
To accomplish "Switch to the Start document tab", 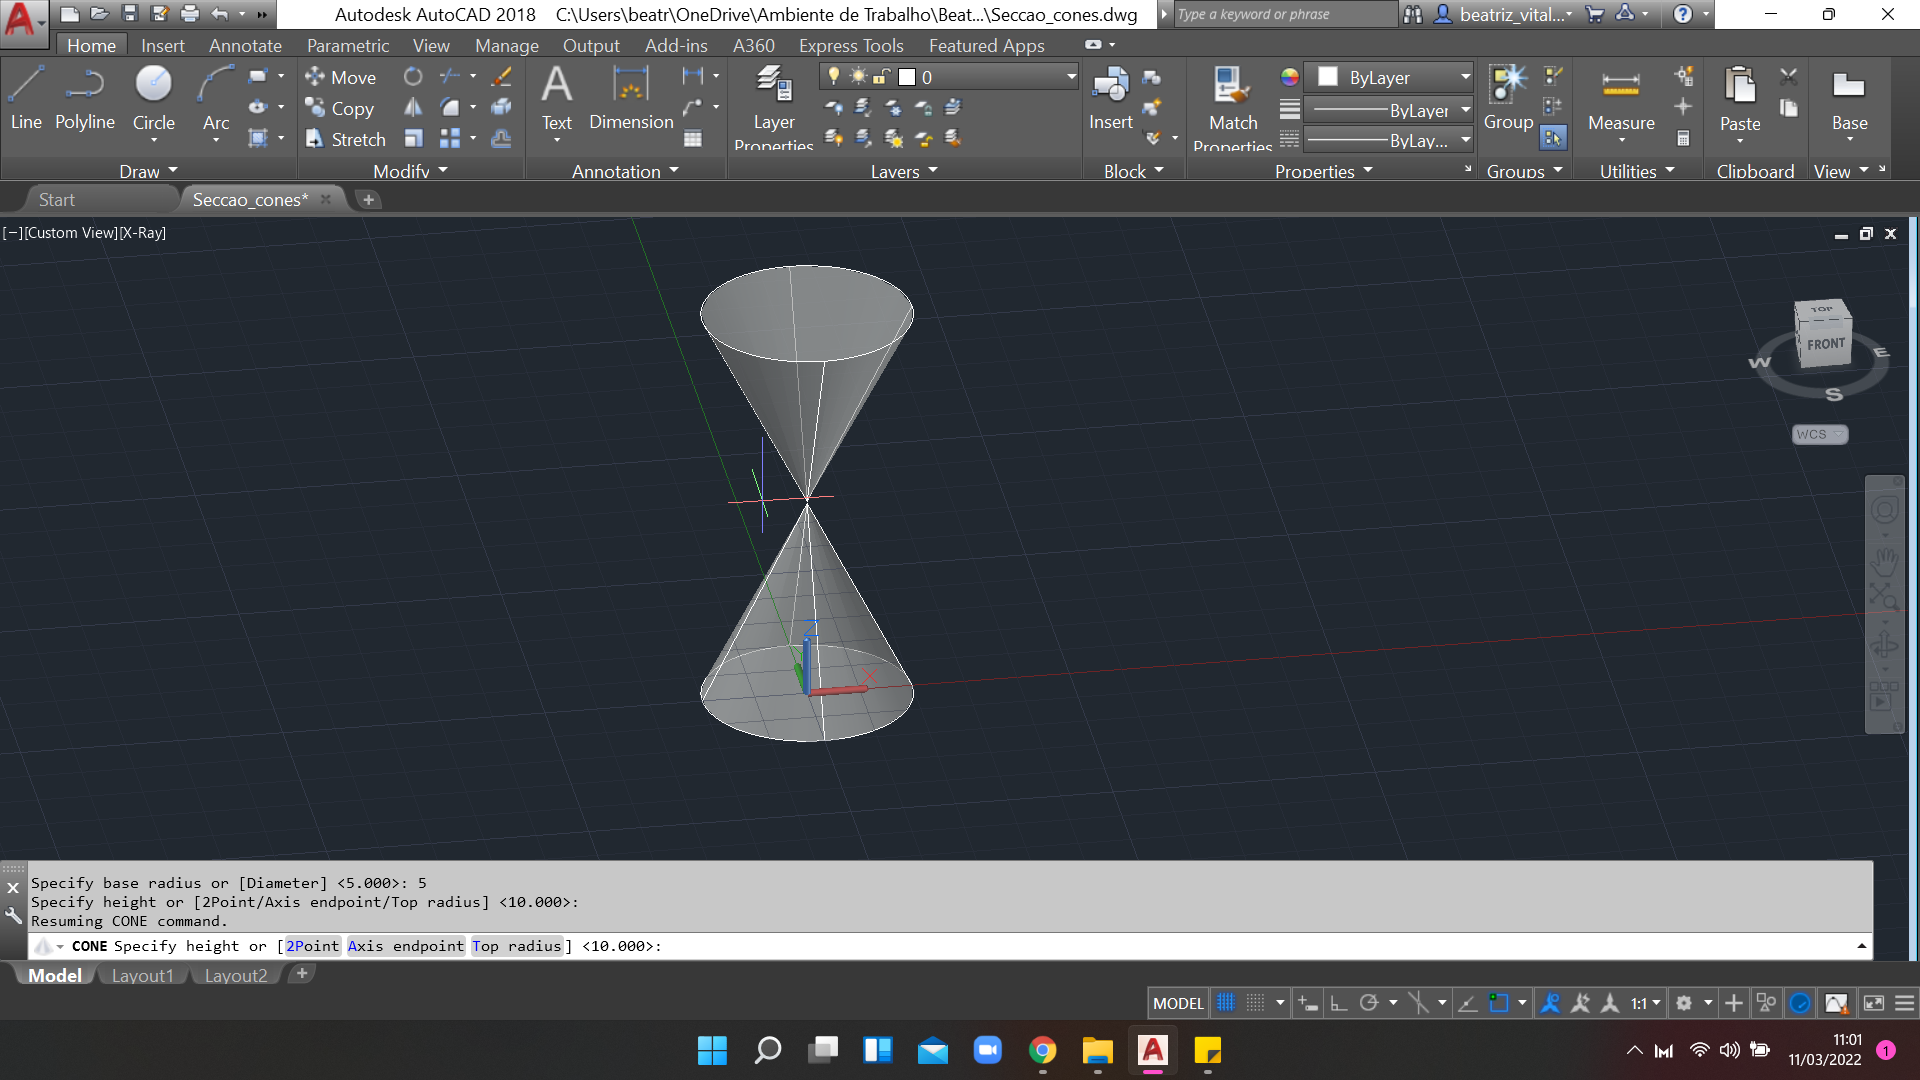I will pyautogui.click(x=56, y=199).
